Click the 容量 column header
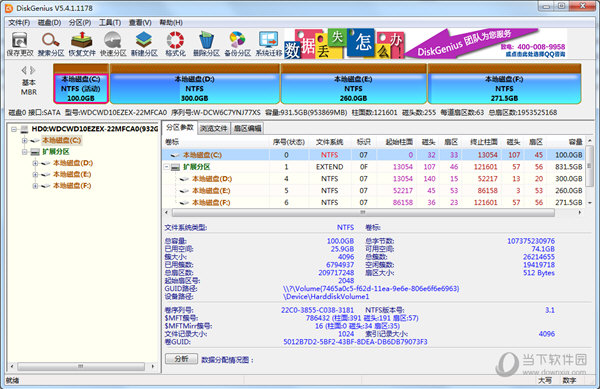Screen dimensions: 600x389 tap(566, 142)
